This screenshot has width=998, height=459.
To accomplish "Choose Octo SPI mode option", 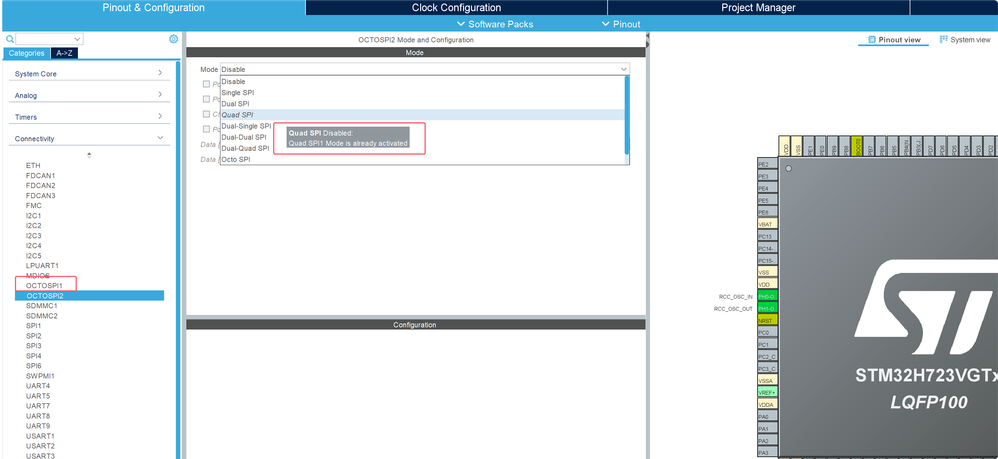I will click(x=423, y=159).
